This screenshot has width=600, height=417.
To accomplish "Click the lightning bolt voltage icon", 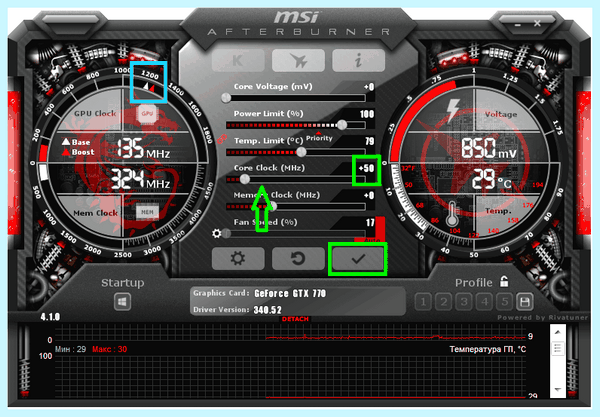I will pyautogui.click(x=453, y=109).
